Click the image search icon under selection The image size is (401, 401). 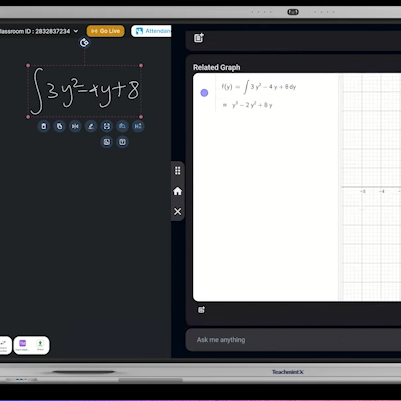[122, 126]
